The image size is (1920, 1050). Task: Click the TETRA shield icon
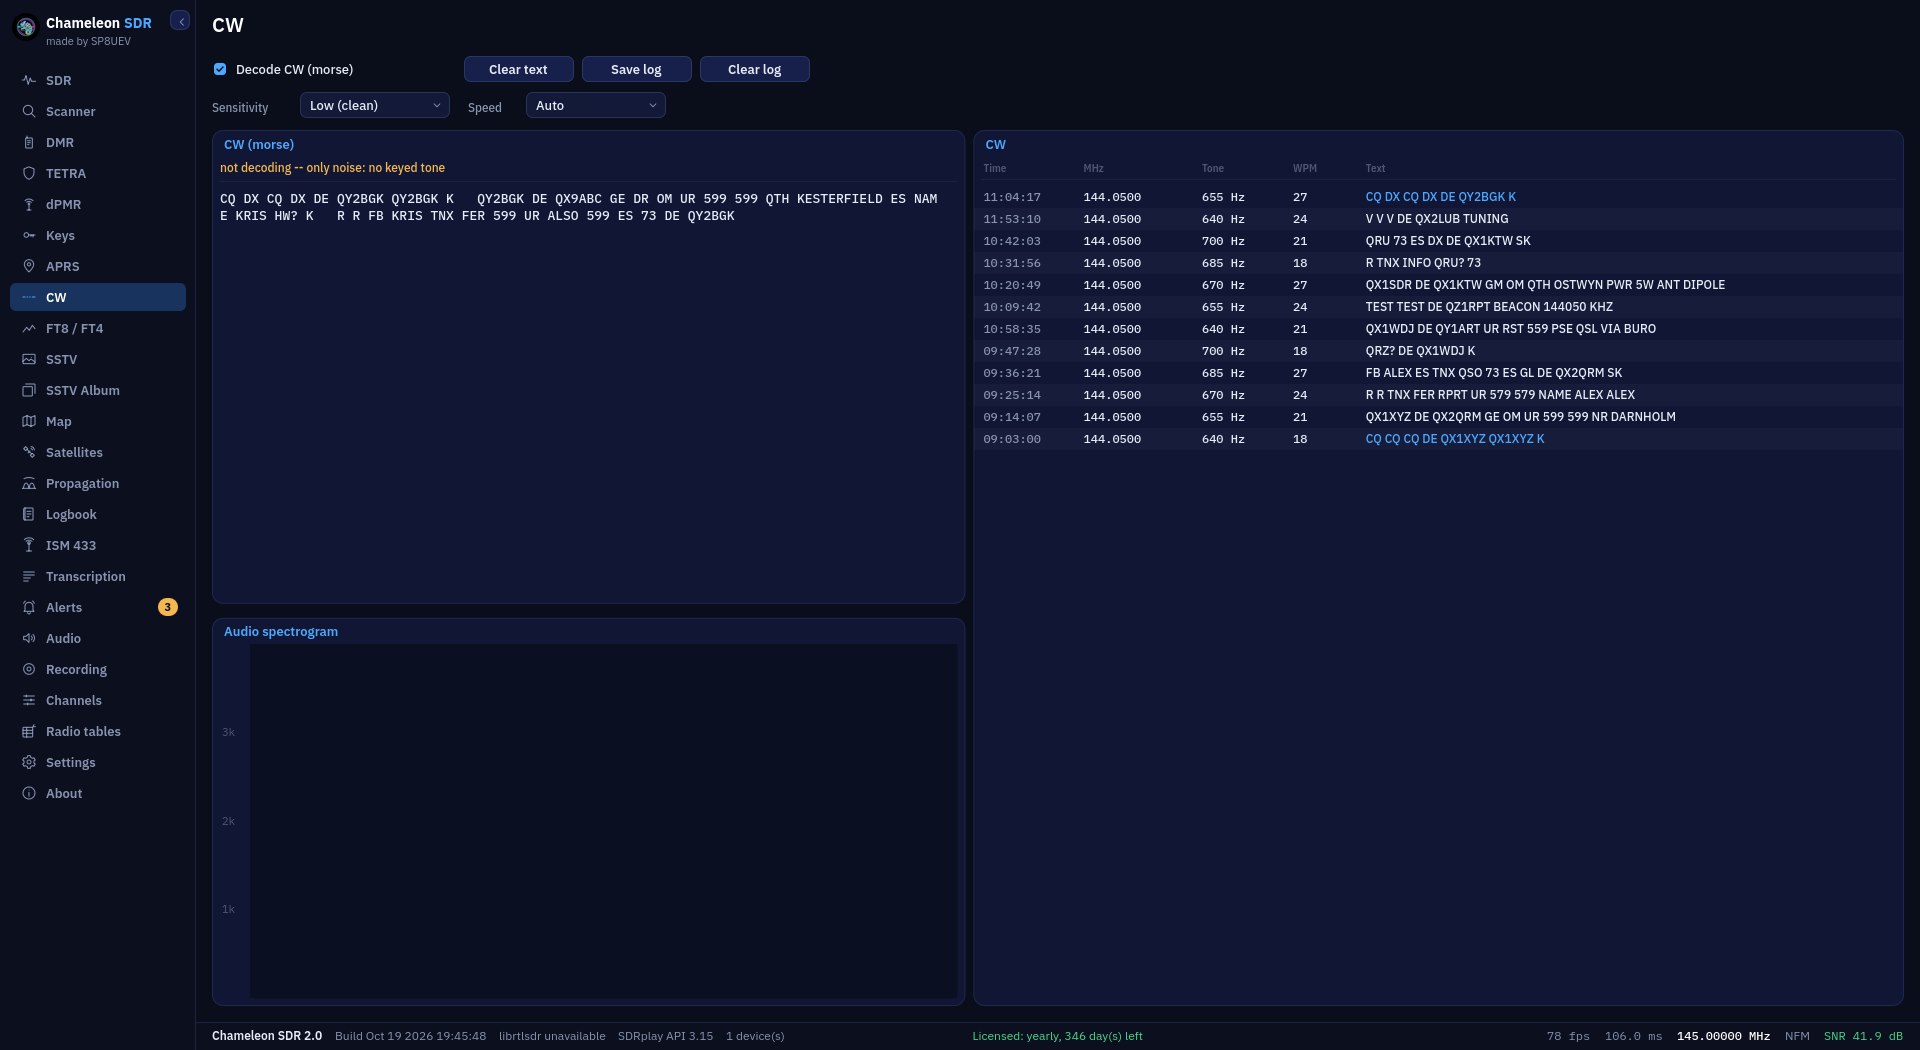pyautogui.click(x=29, y=173)
